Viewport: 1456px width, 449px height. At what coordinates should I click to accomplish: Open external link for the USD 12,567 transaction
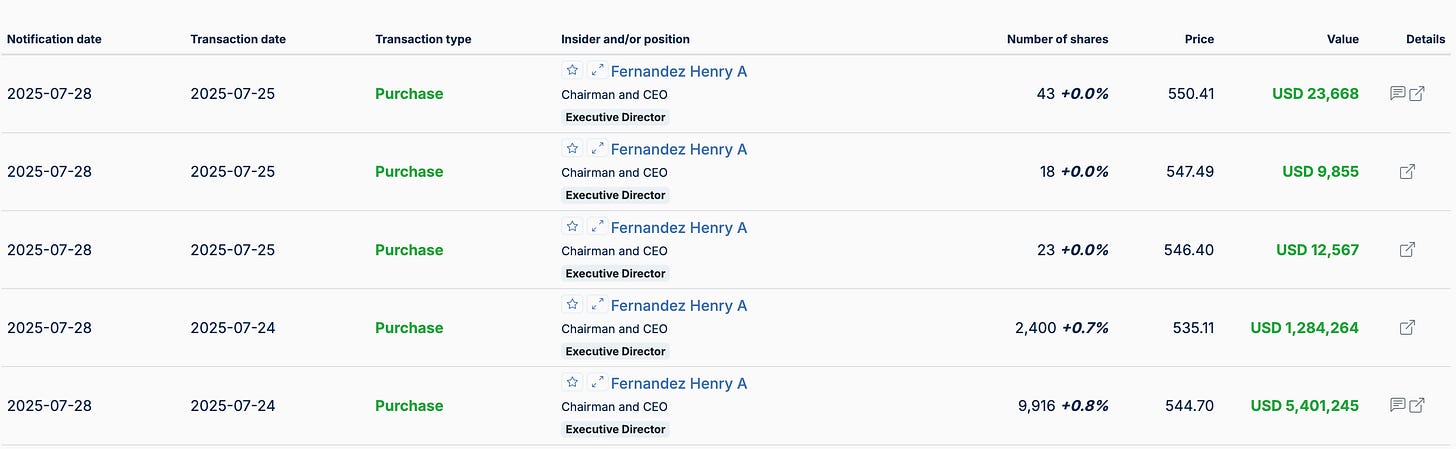(1407, 250)
